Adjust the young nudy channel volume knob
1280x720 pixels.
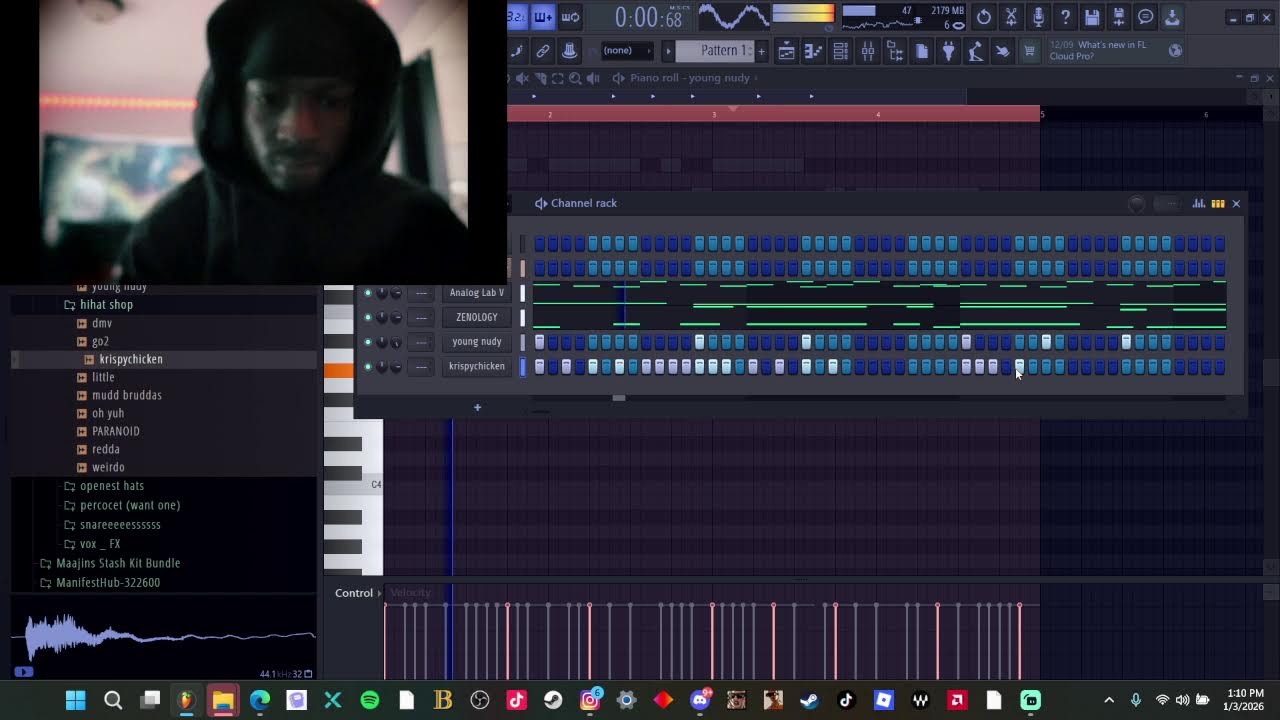point(396,342)
